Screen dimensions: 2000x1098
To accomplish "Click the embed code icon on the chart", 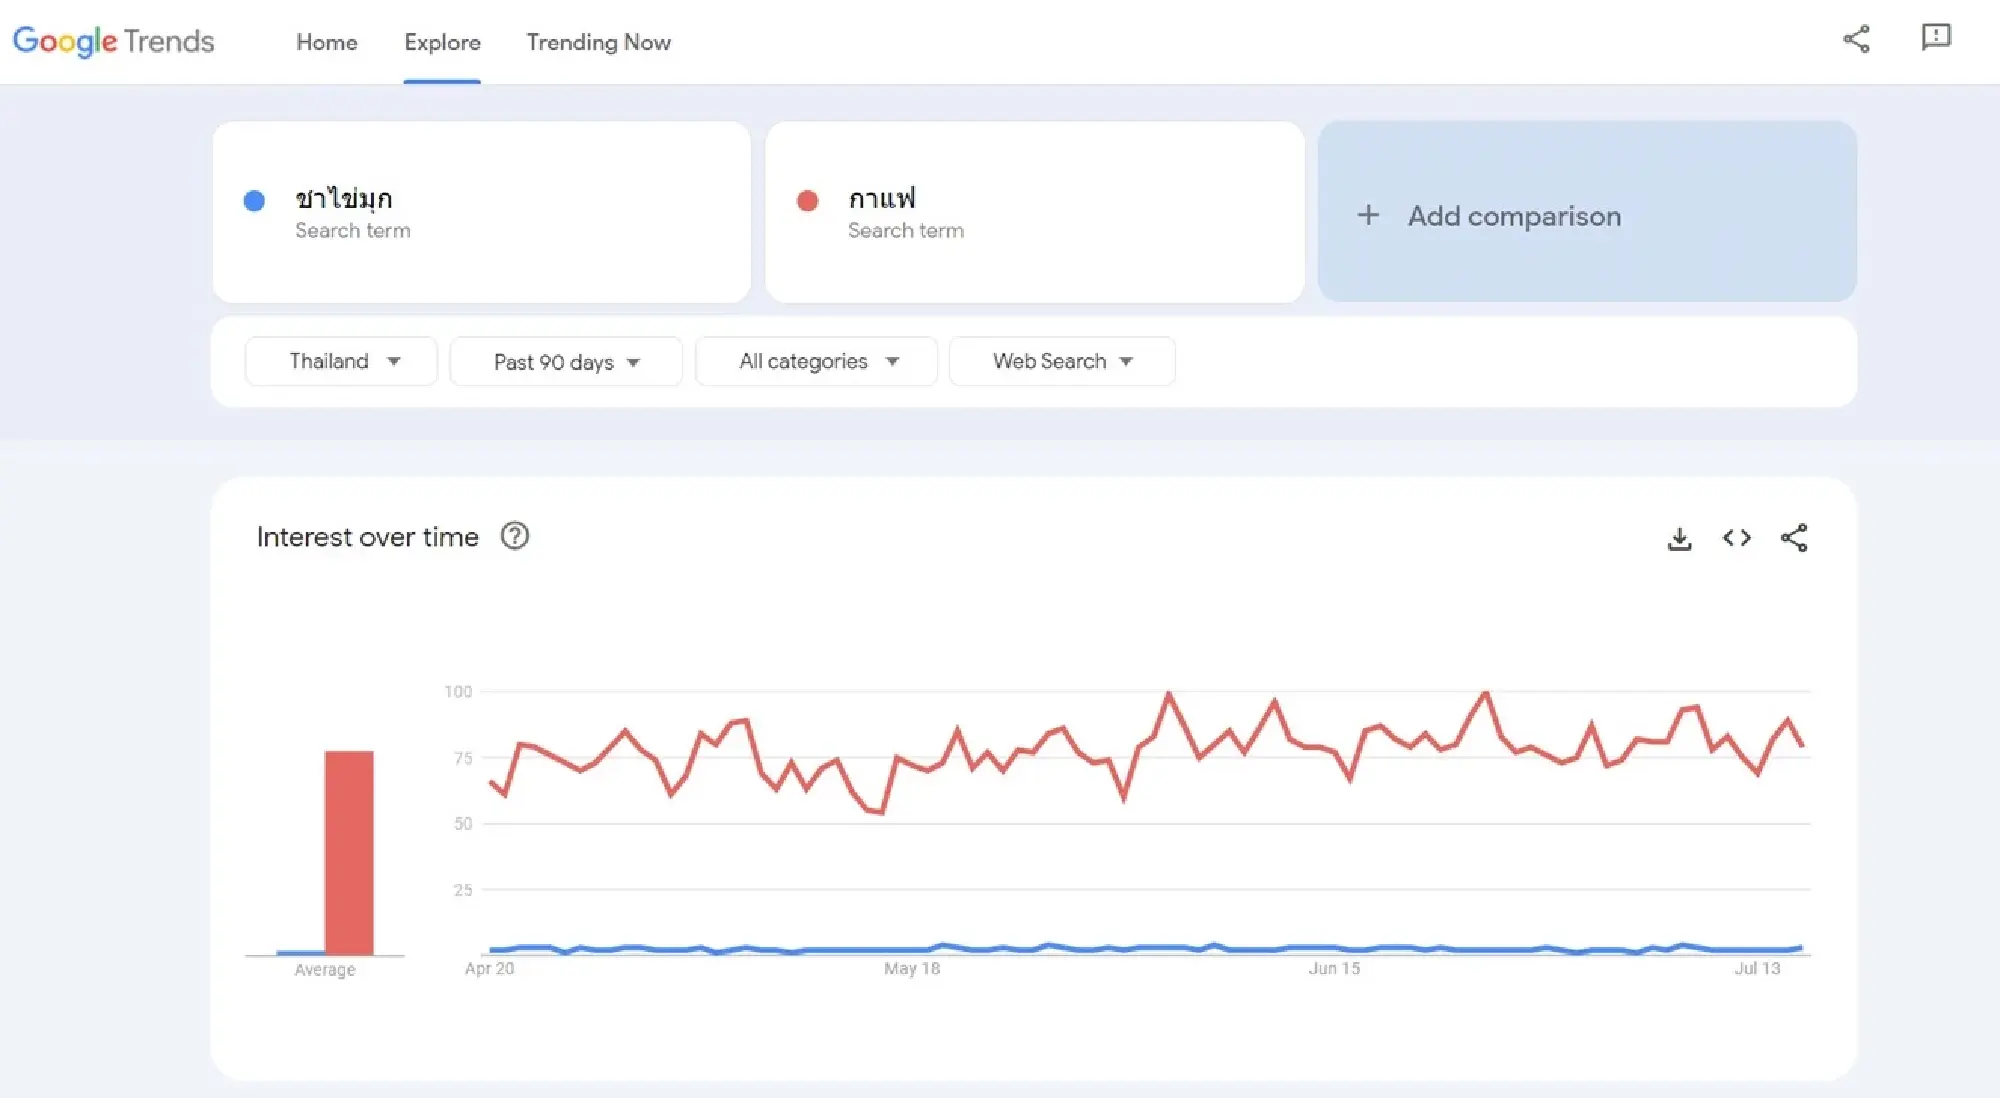I will tap(1737, 538).
